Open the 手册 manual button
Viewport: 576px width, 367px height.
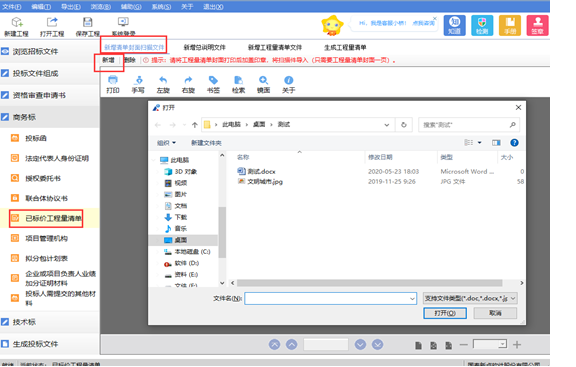click(510, 25)
